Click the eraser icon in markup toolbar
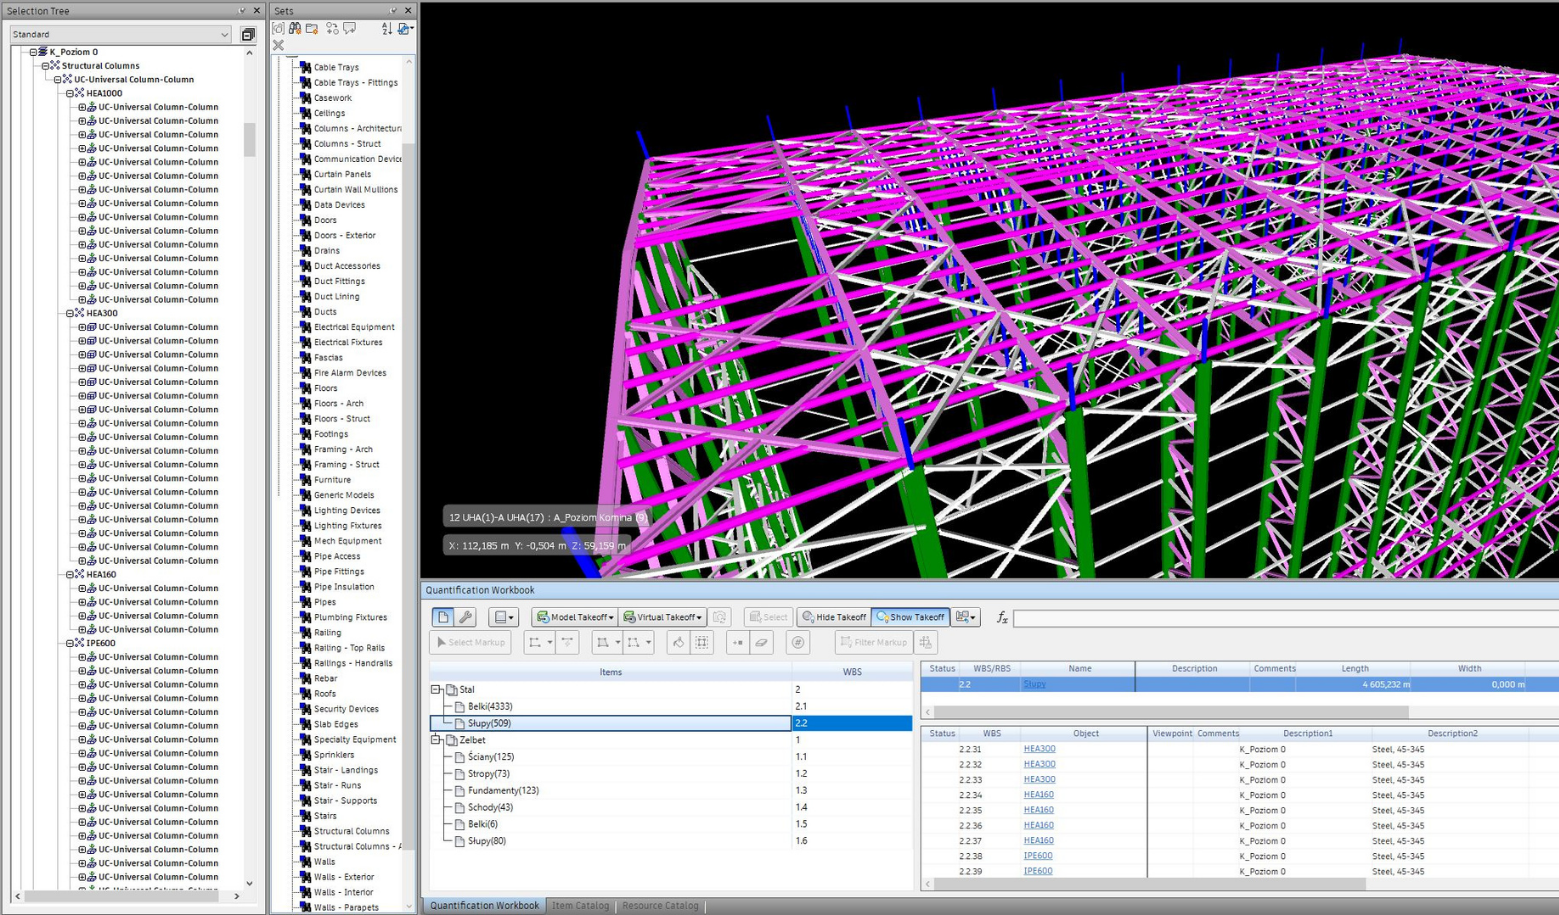1559x915 pixels. tap(762, 643)
